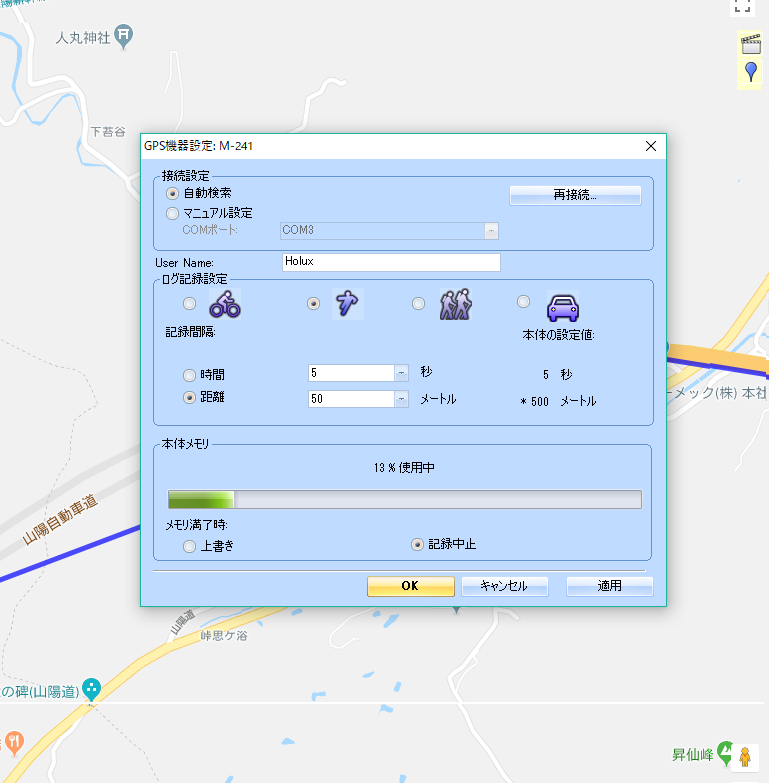Enable 自動検索 auto search radio
This screenshot has width=769, height=783.
pos(172,193)
